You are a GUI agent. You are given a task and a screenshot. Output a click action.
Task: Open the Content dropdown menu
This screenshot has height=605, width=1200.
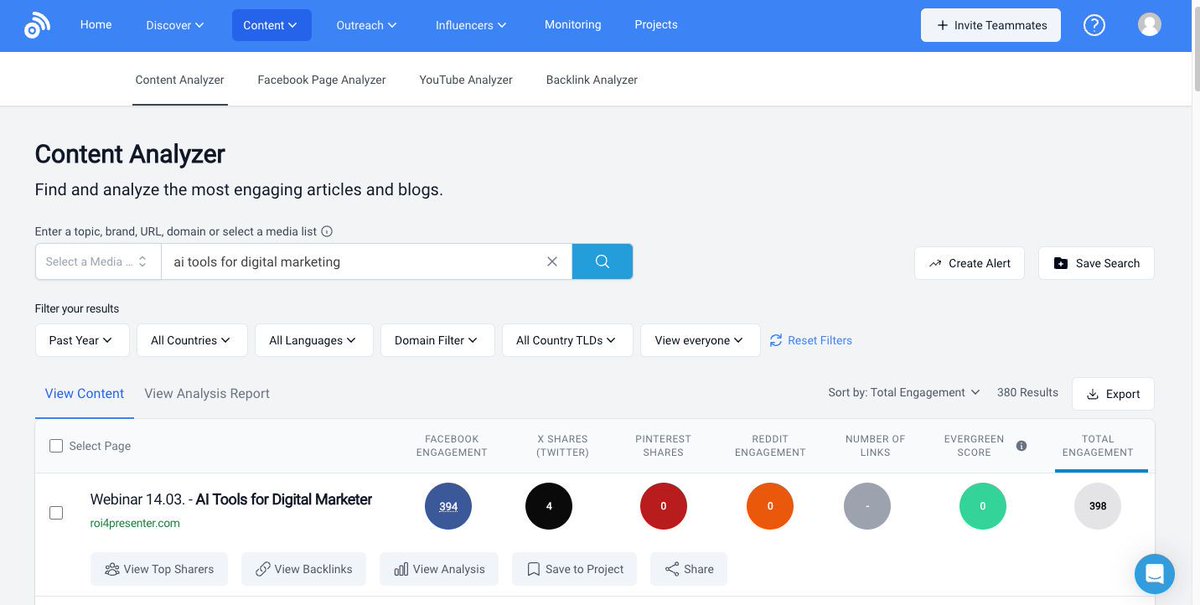click(x=271, y=25)
